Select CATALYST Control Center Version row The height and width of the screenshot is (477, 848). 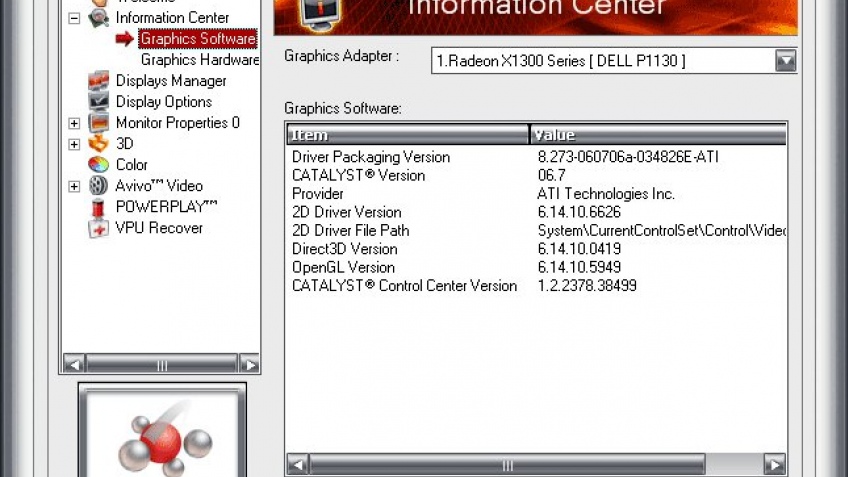(536, 286)
